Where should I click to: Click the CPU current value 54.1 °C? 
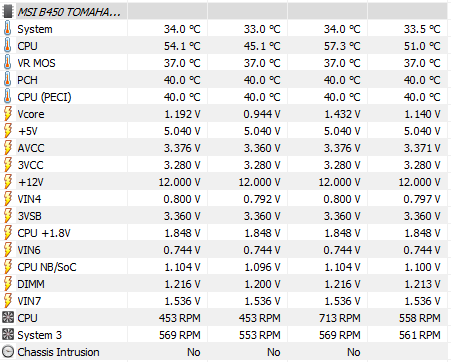182,46
